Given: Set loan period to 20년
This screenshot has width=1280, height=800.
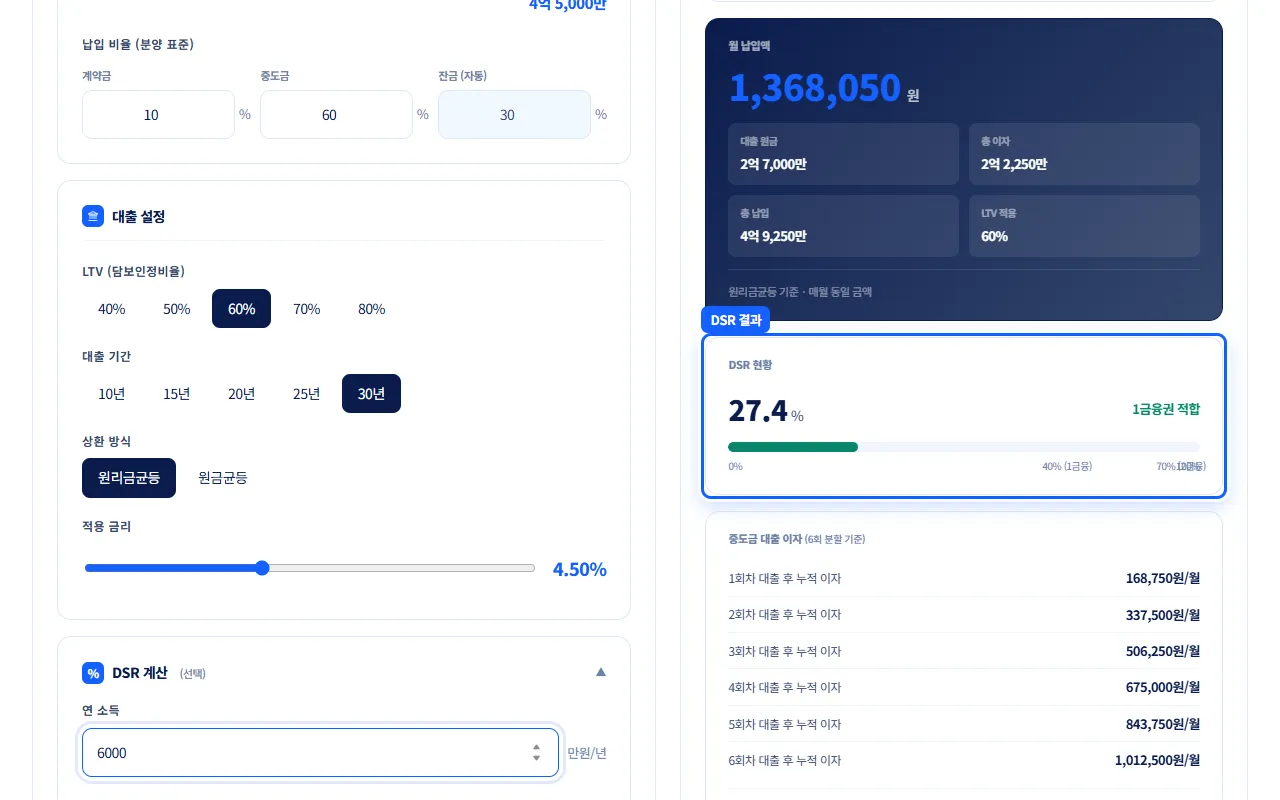Looking at the screenshot, I should pyautogui.click(x=242, y=394).
